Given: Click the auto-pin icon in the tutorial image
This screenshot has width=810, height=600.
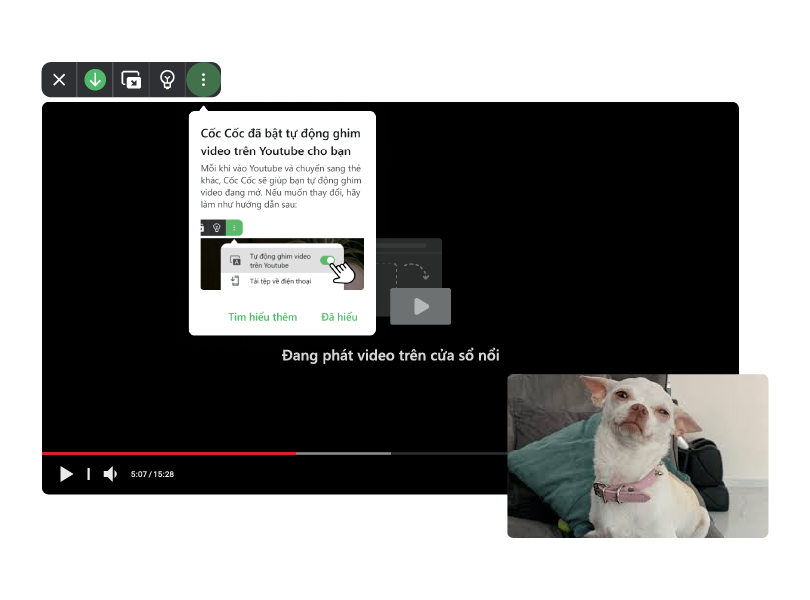Looking at the screenshot, I should point(236,260).
